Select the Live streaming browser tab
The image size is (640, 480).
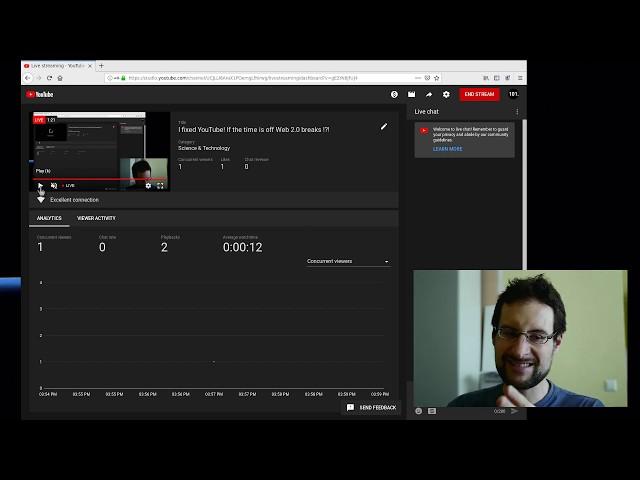pos(58,66)
